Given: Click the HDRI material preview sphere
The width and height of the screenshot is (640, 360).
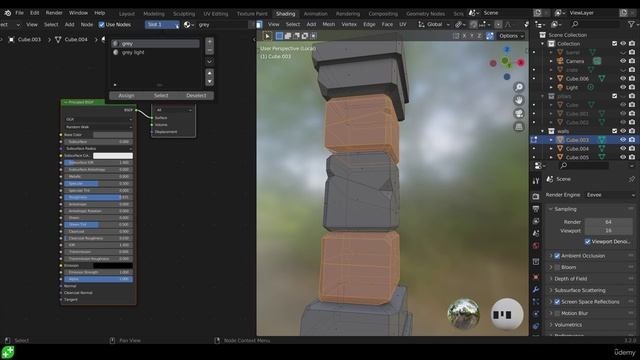Looking at the screenshot, I should tap(463, 314).
